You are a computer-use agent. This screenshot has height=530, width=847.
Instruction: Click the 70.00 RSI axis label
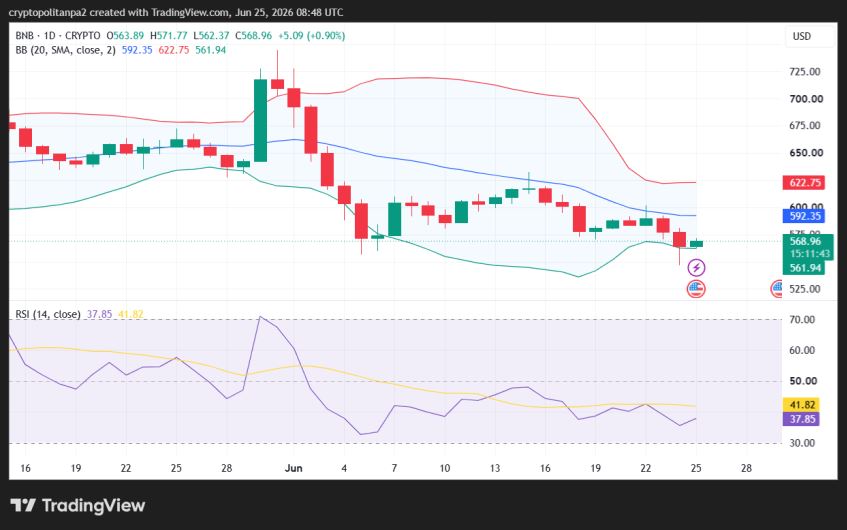(802, 320)
